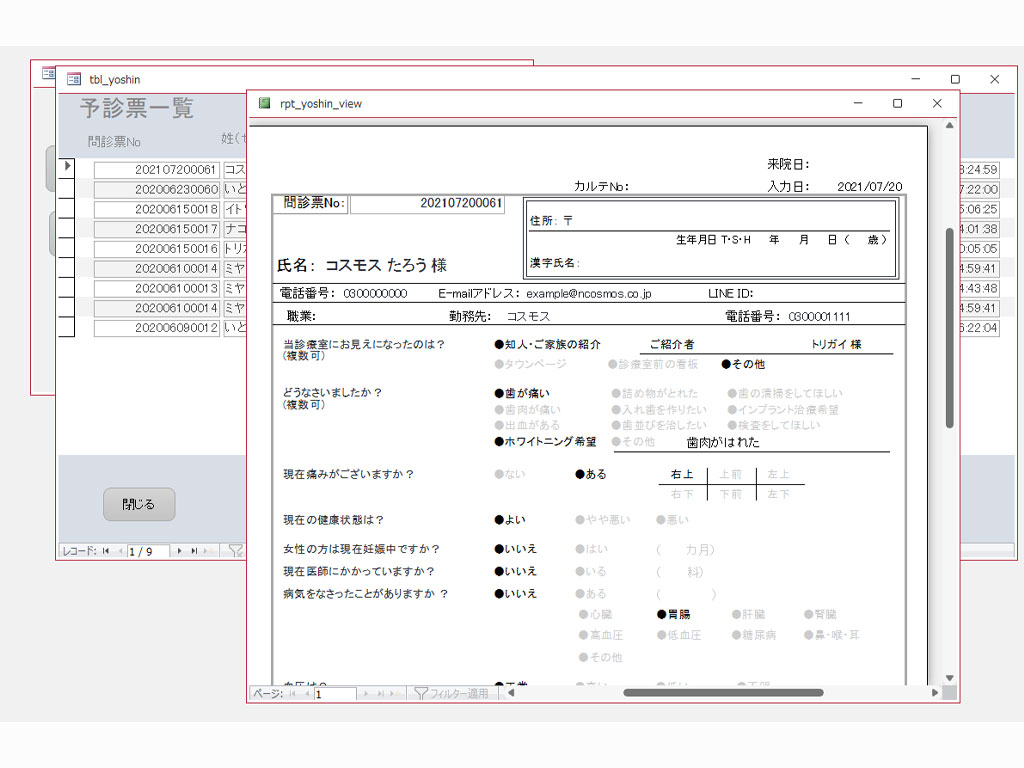The width and height of the screenshot is (1024, 768).
Task: Click the tbl_yoshin form window icon
Action: 73,79
